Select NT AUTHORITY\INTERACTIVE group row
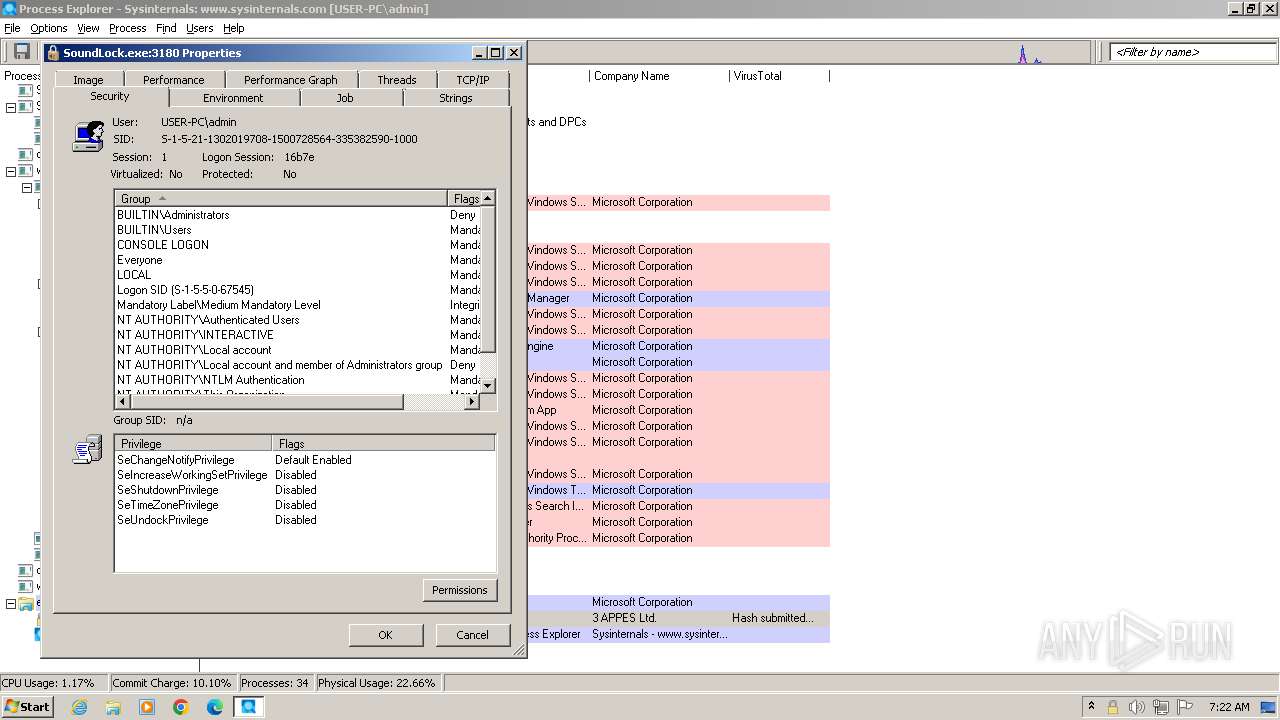The image size is (1280, 720). [297, 335]
